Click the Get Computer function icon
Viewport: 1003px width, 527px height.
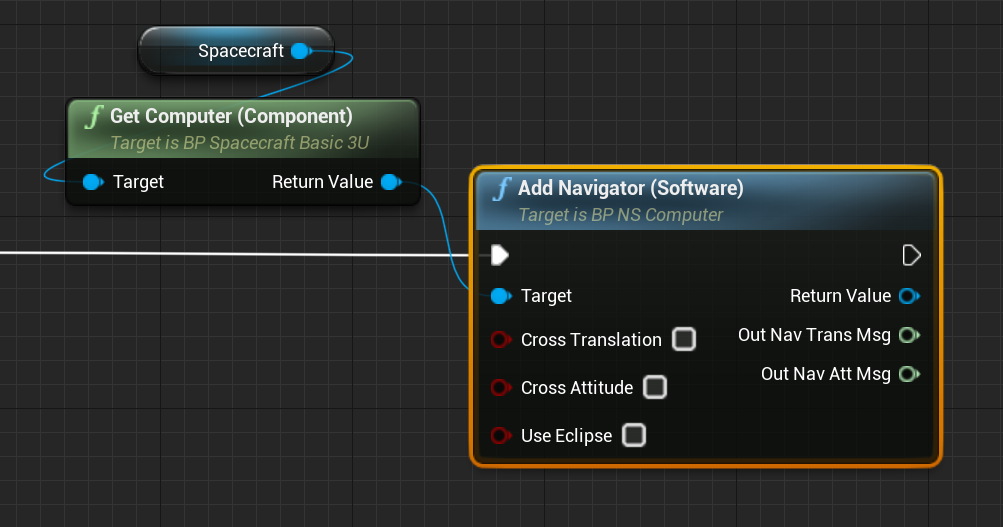click(x=93, y=117)
